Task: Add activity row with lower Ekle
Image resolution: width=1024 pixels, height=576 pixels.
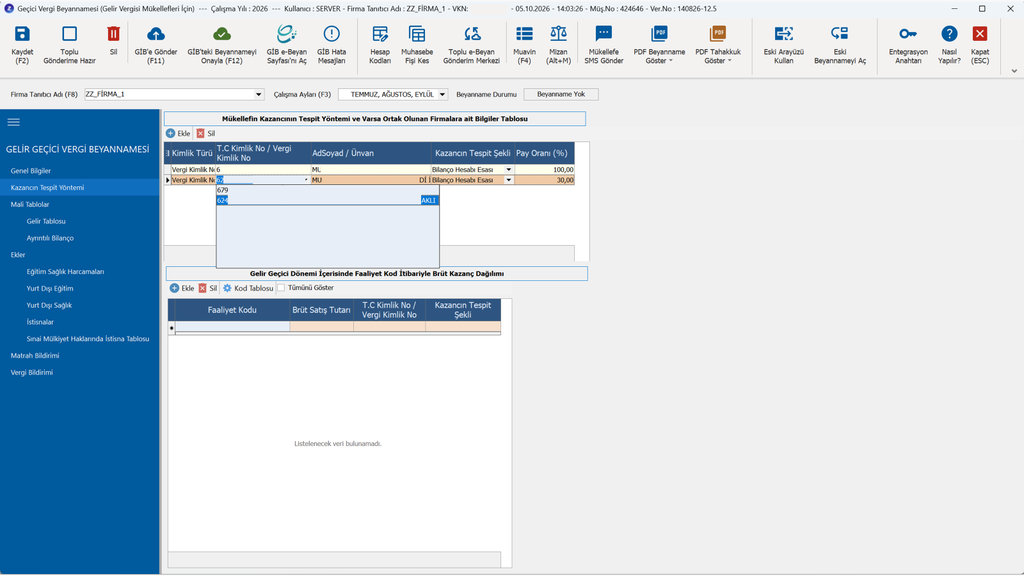Action: [182, 288]
